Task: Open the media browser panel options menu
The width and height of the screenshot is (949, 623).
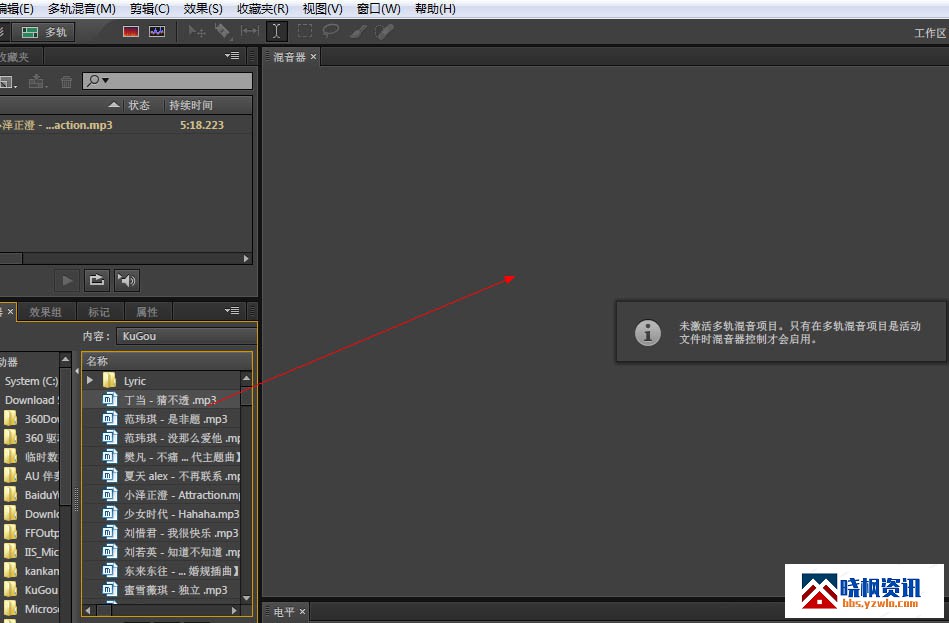Action: [232, 311]
